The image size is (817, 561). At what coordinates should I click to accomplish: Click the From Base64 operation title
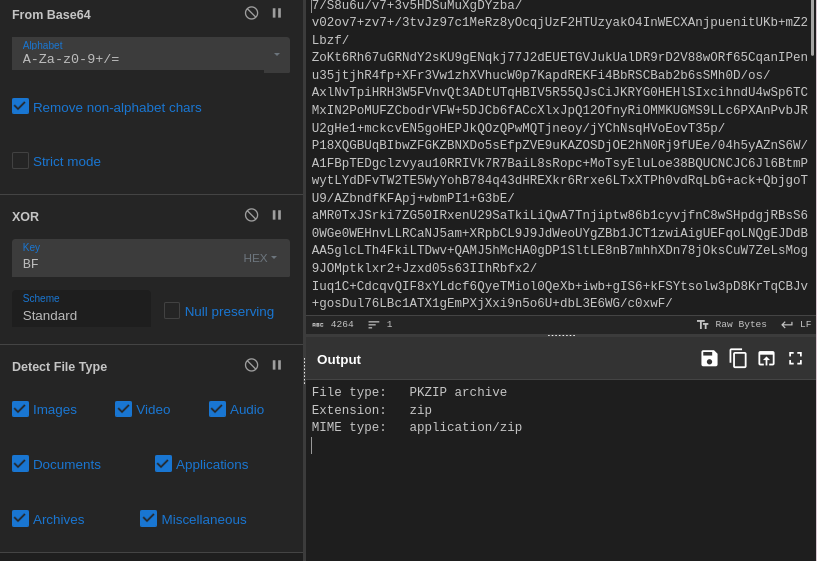51,15
